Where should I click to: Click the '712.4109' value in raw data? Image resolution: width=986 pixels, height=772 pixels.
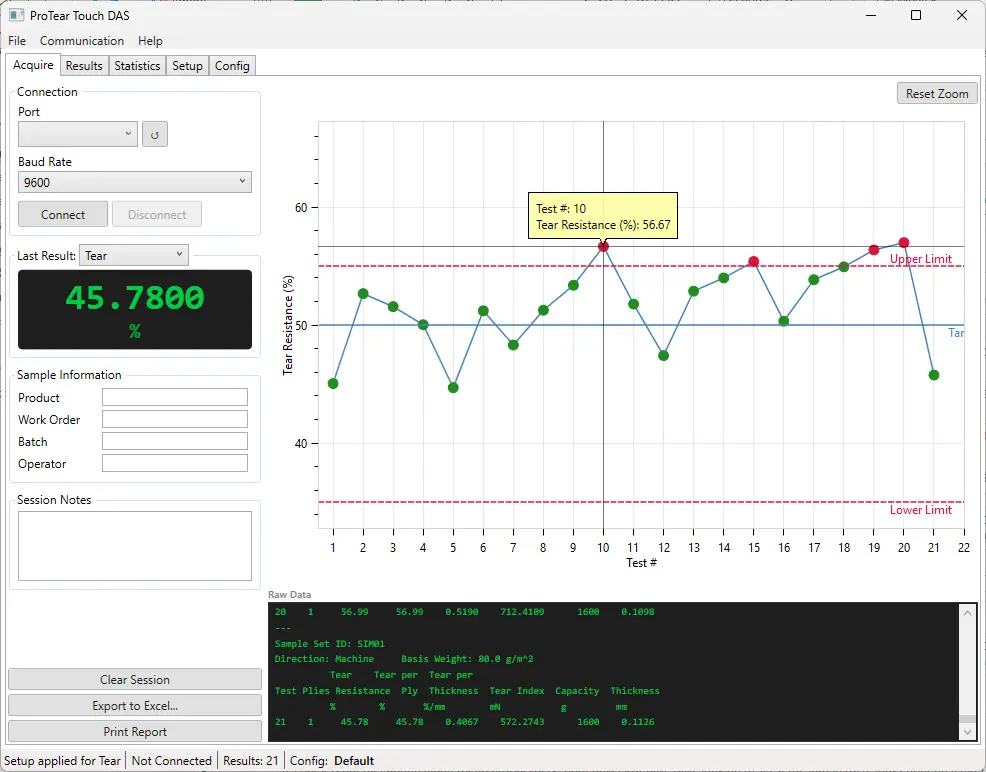pos(522,612)
